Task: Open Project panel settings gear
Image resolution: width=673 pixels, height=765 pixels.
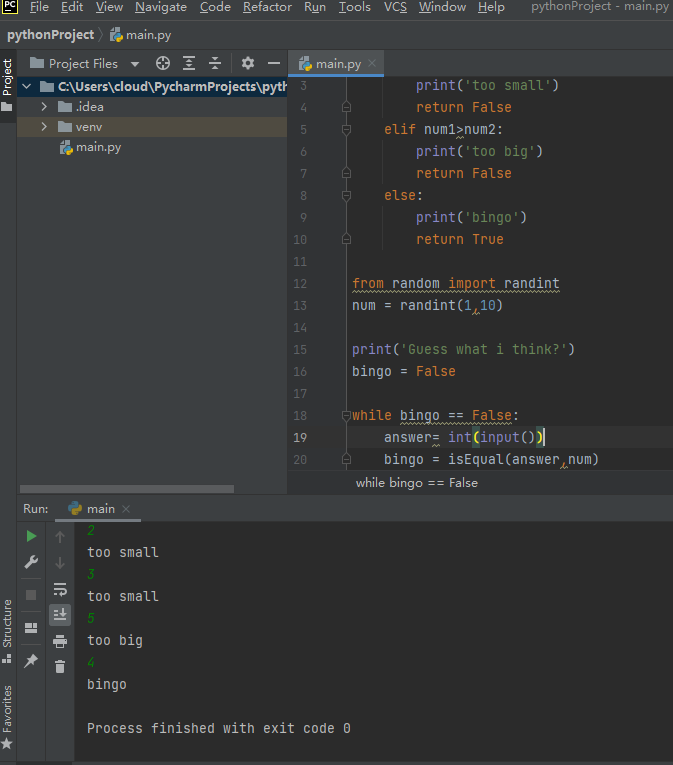Action: click(248, 63)
